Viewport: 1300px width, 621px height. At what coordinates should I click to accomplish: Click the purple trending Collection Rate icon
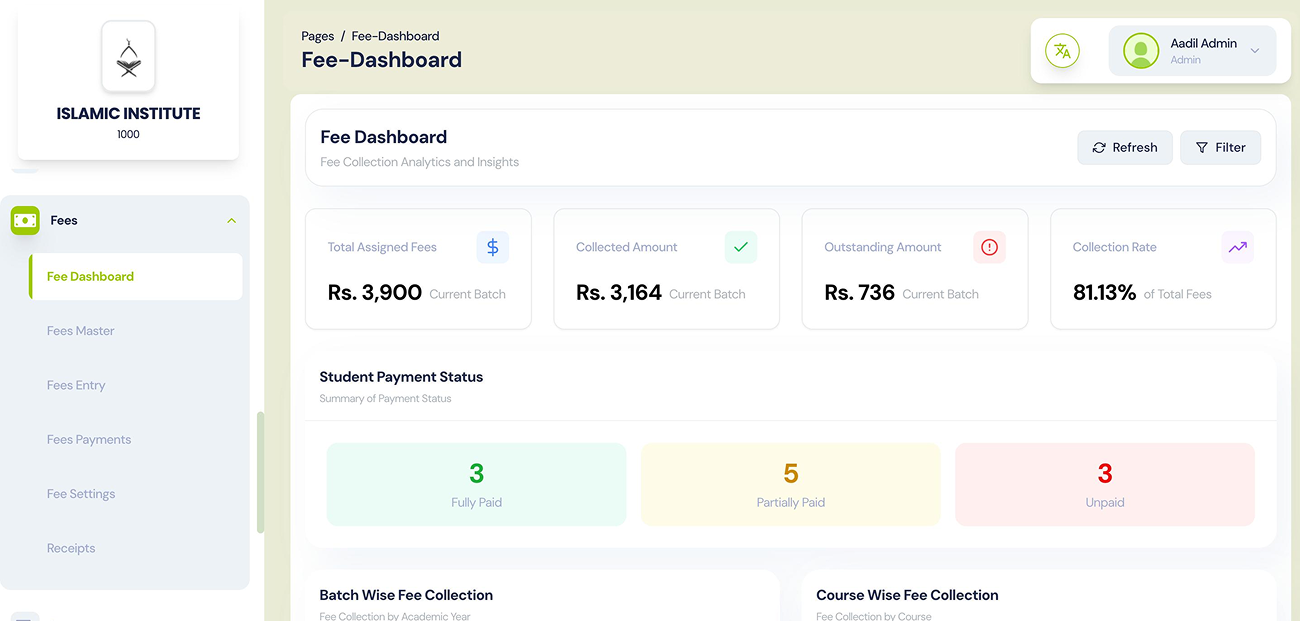point(1237,247)
